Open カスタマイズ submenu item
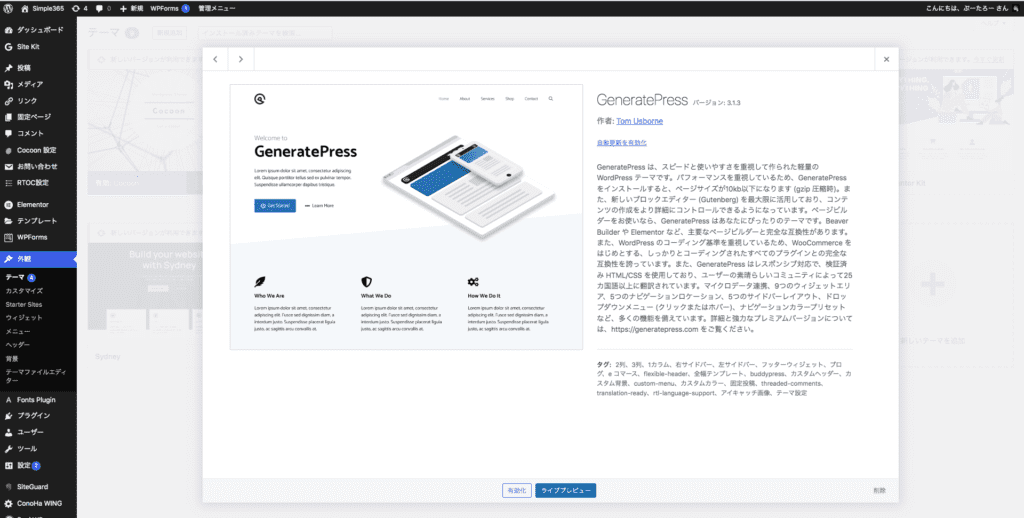Image resolution: width=1024 pixels, height=518 pixels. click(24, 291)
